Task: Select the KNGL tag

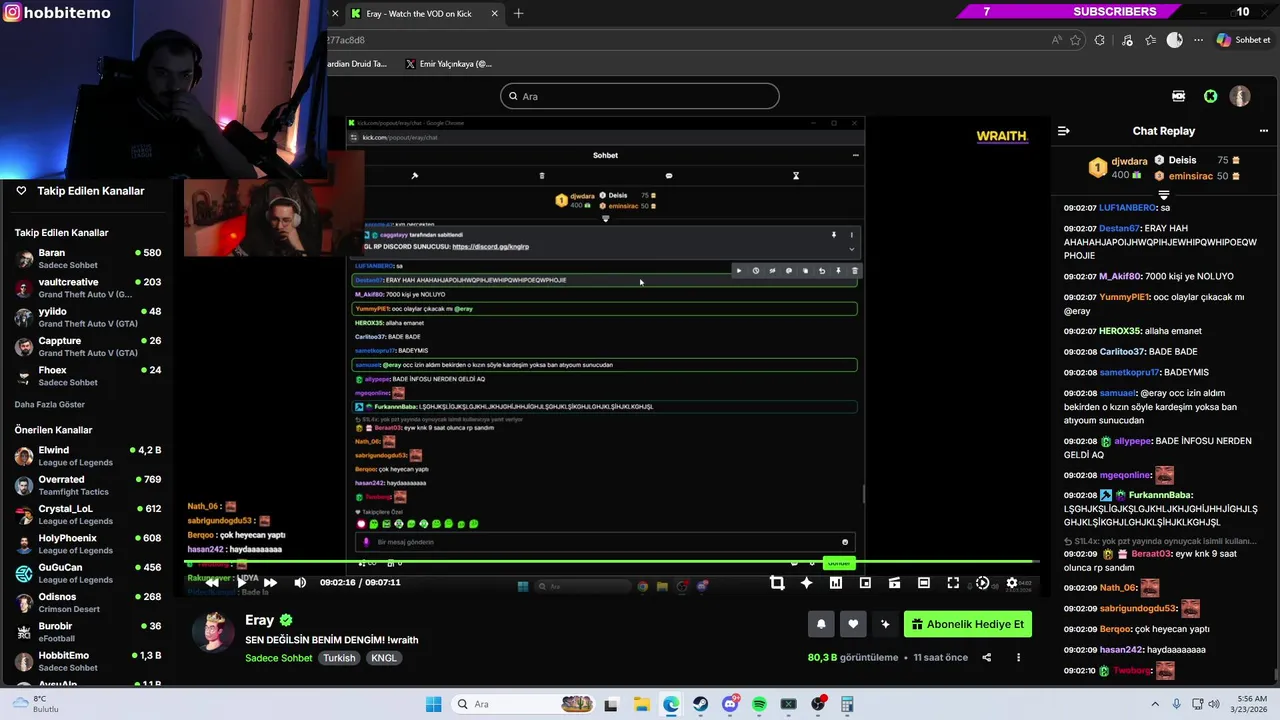Action: point(384,658)
